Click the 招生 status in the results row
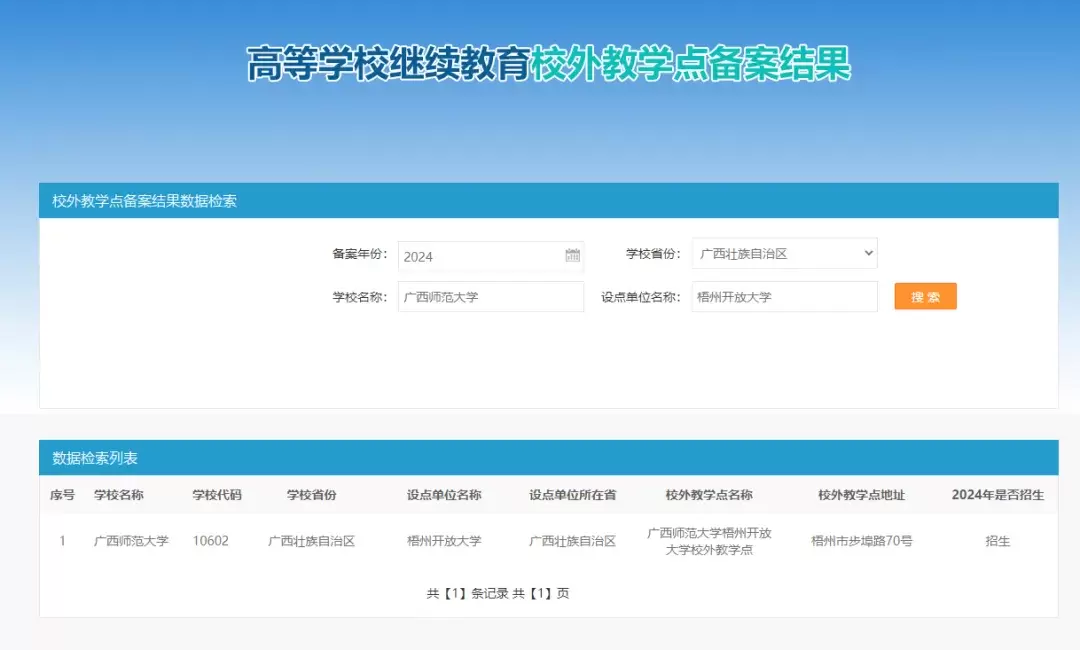 pos(996,541)
